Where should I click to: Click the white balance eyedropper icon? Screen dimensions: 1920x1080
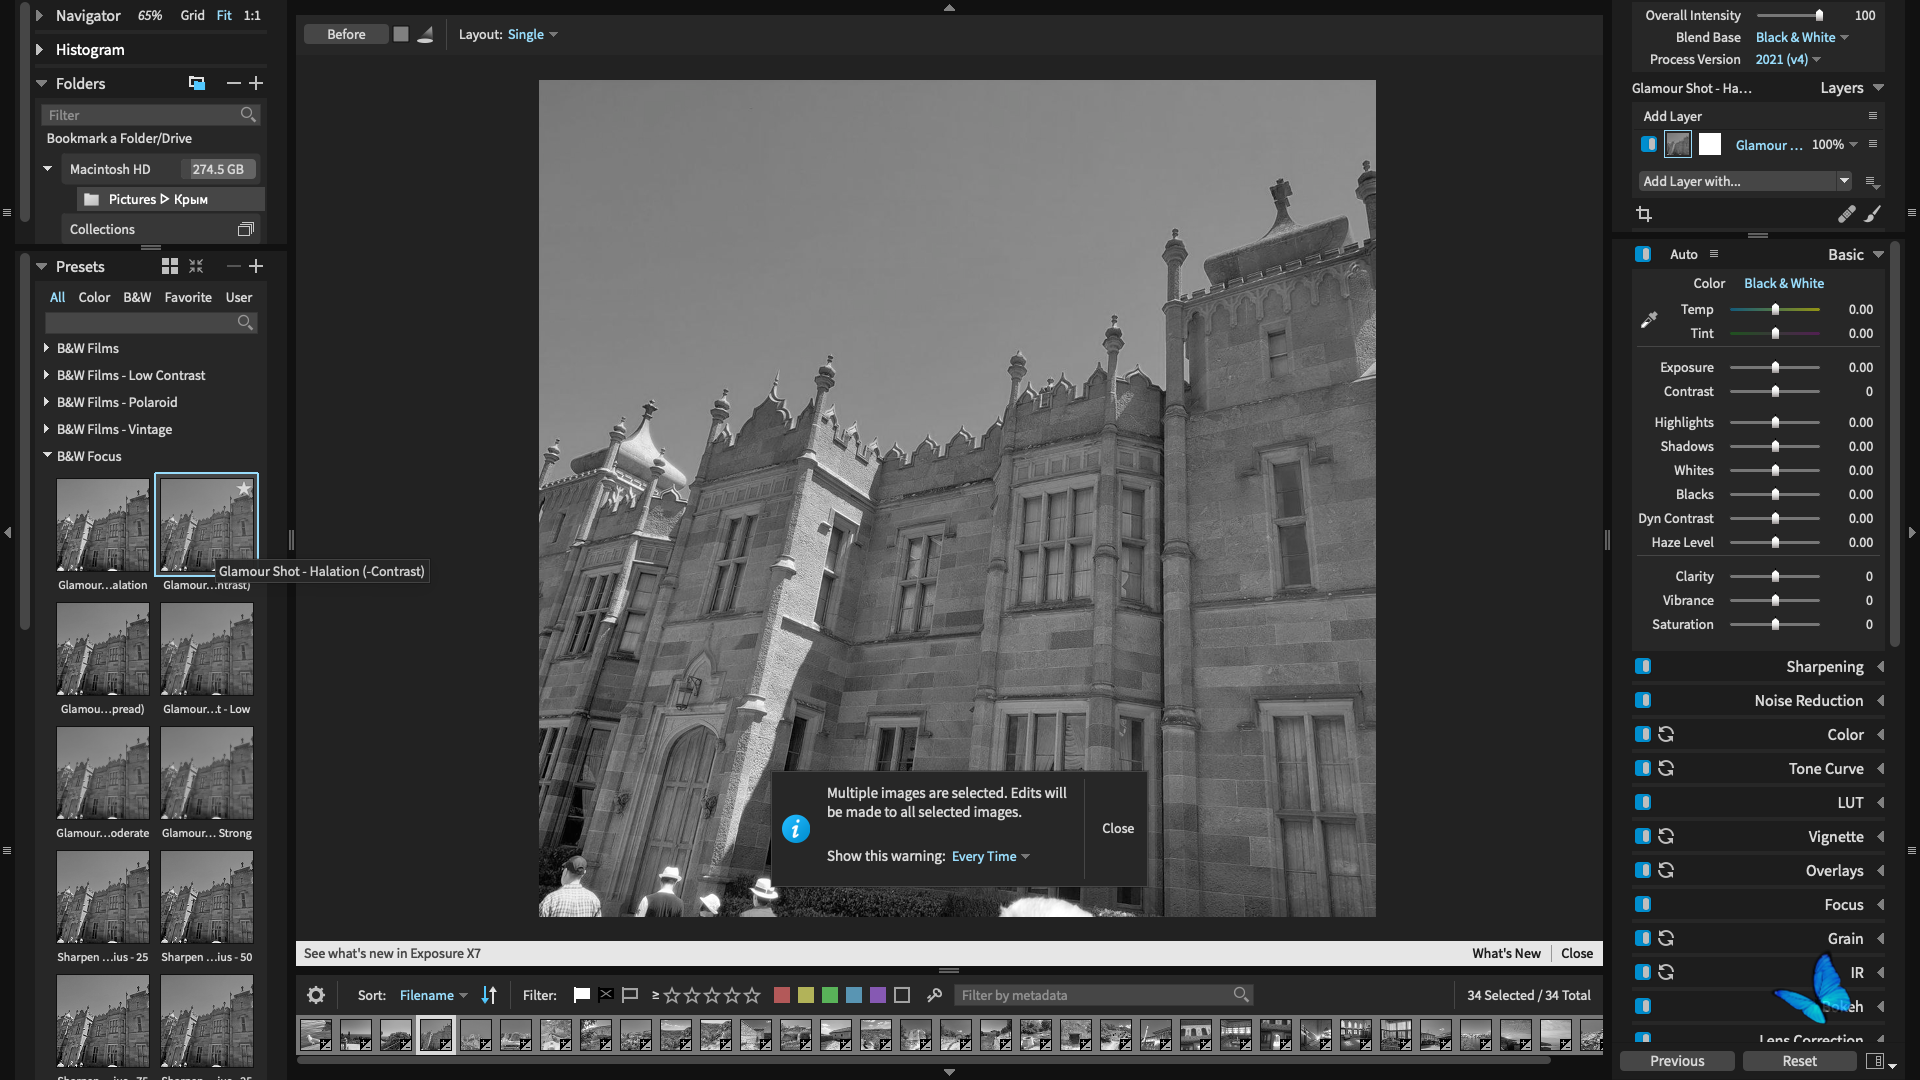1649,320
